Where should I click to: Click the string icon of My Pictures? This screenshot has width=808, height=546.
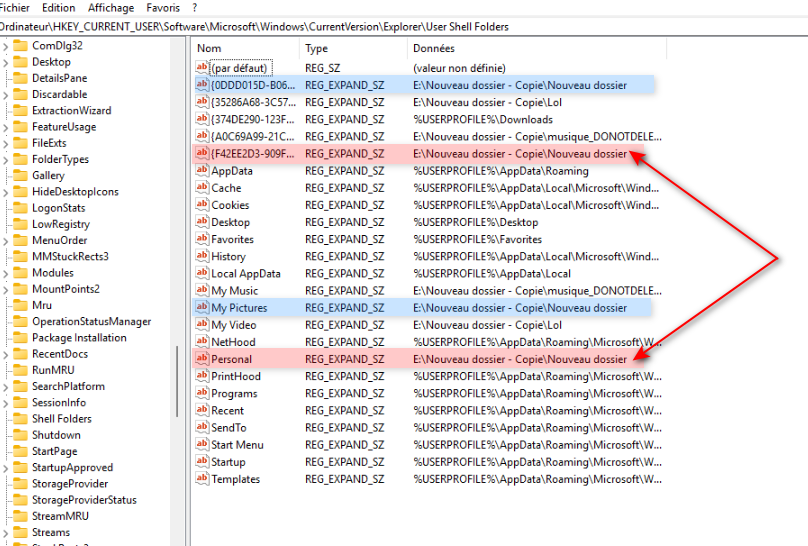tap(202, 308)
